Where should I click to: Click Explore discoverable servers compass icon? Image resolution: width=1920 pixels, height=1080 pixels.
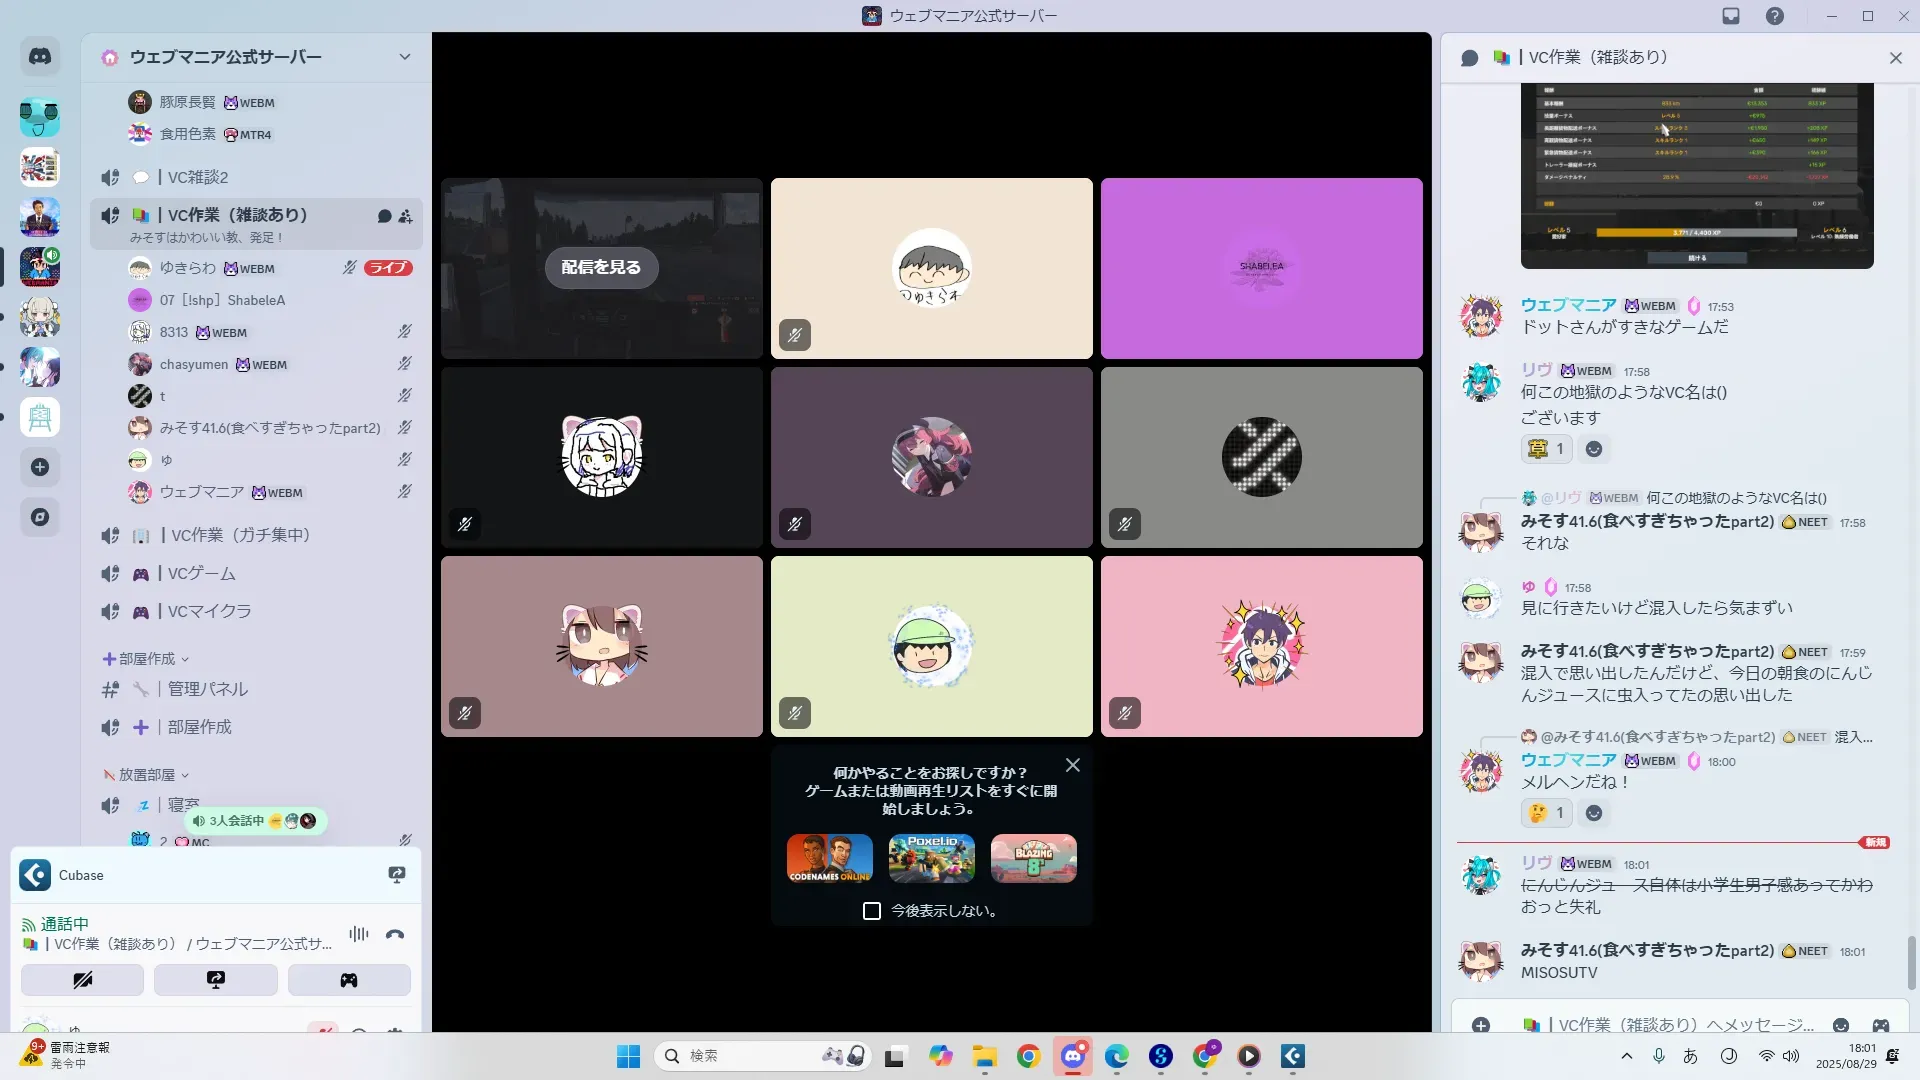(40, 517)
